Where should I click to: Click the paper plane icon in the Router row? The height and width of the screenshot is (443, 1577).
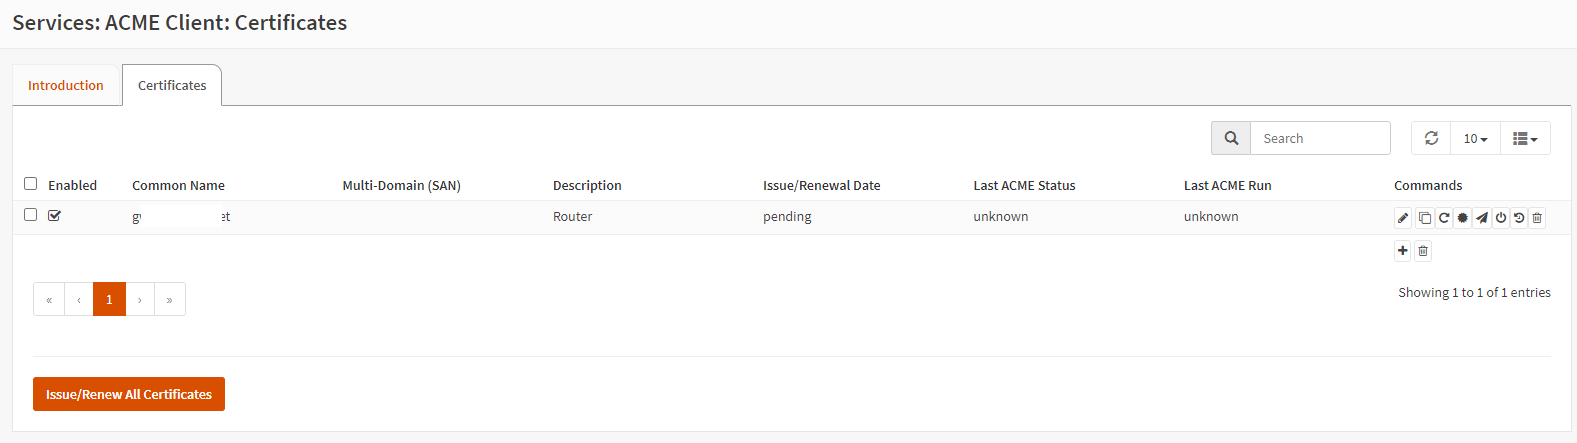click(1482, 218)
